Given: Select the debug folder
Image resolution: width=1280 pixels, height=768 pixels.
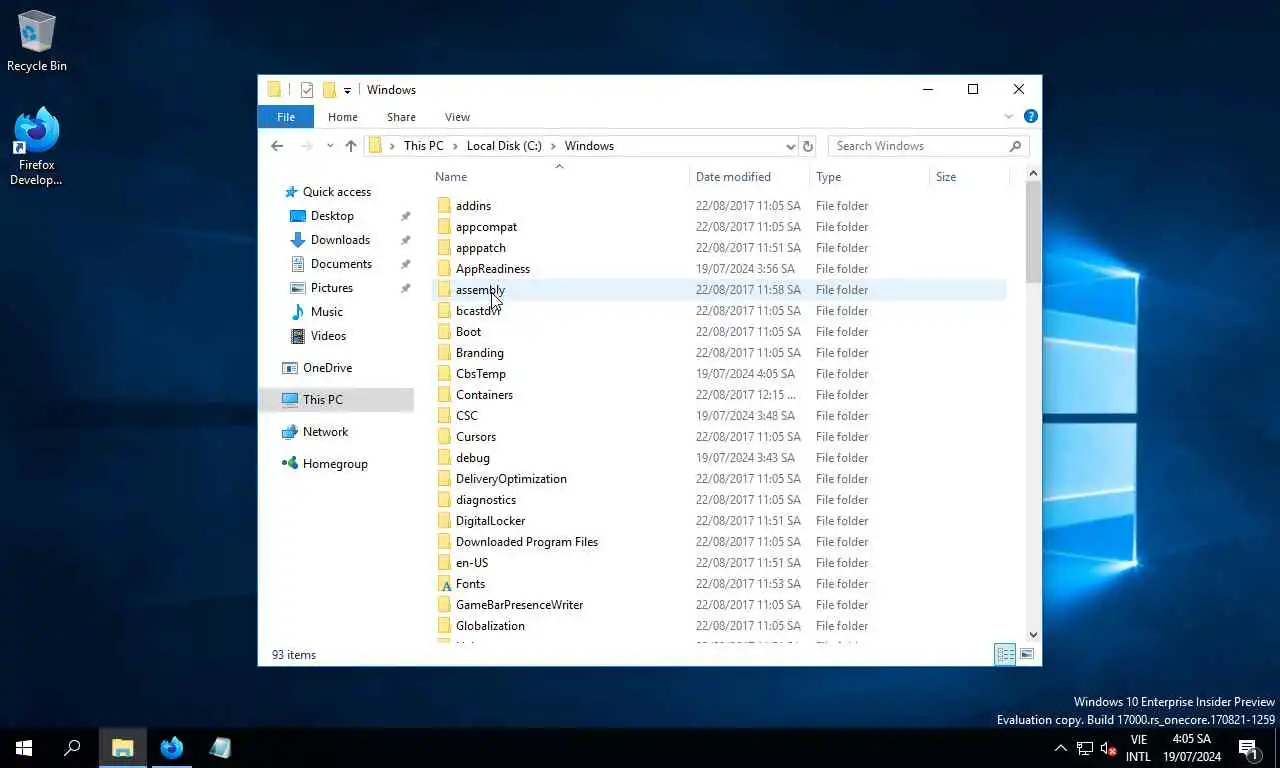Looking at the screenshot, I should (473, 458).
